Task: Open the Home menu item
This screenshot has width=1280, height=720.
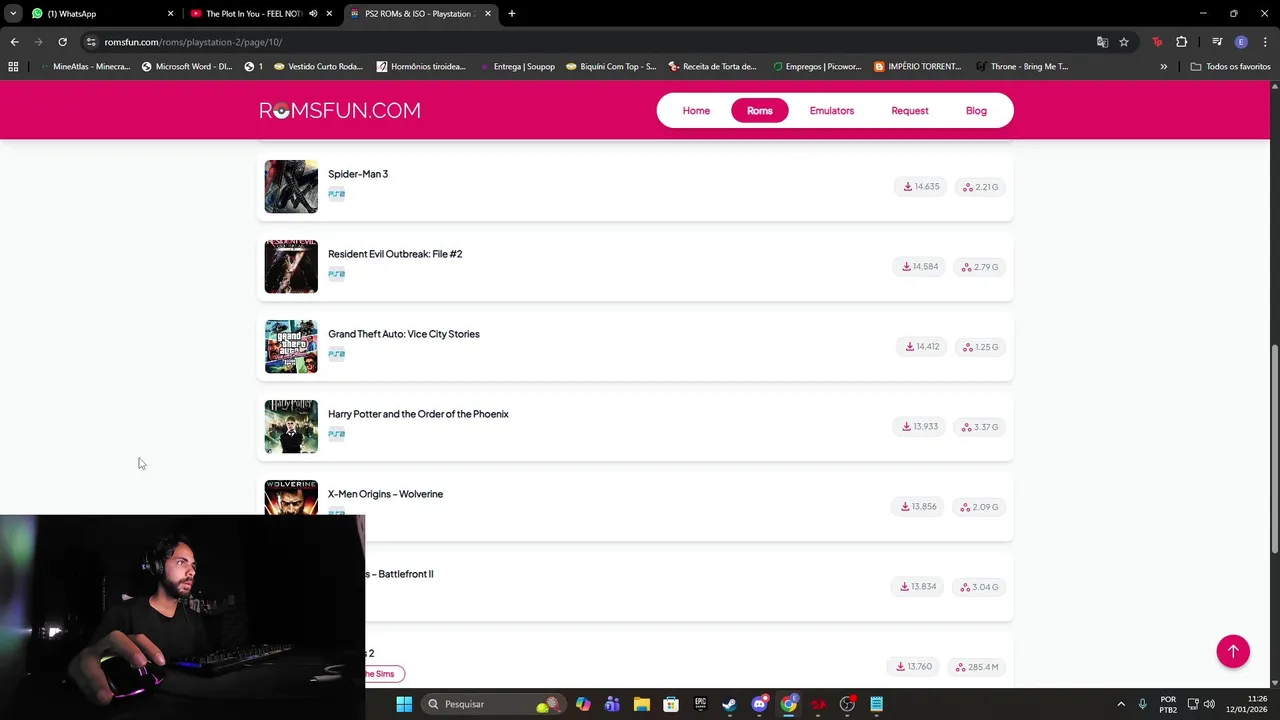Action: click(696, 111)
